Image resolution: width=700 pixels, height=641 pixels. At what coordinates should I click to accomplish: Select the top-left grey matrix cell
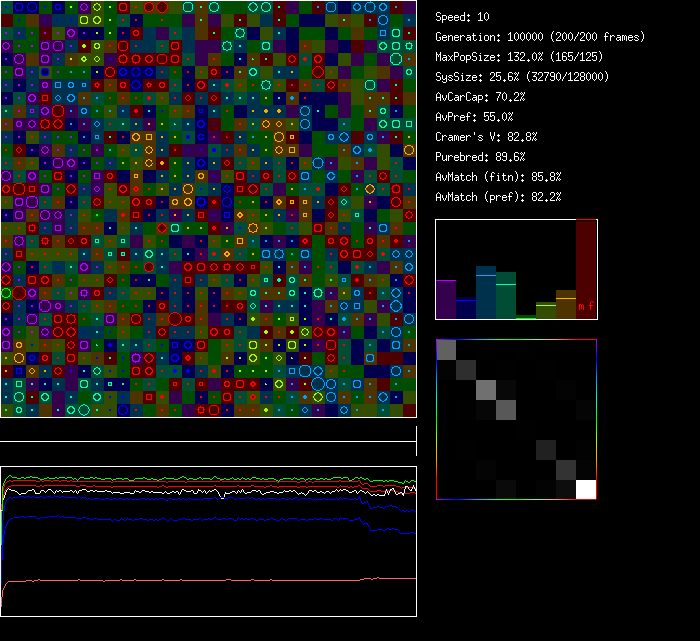click(x=446, y=349)
